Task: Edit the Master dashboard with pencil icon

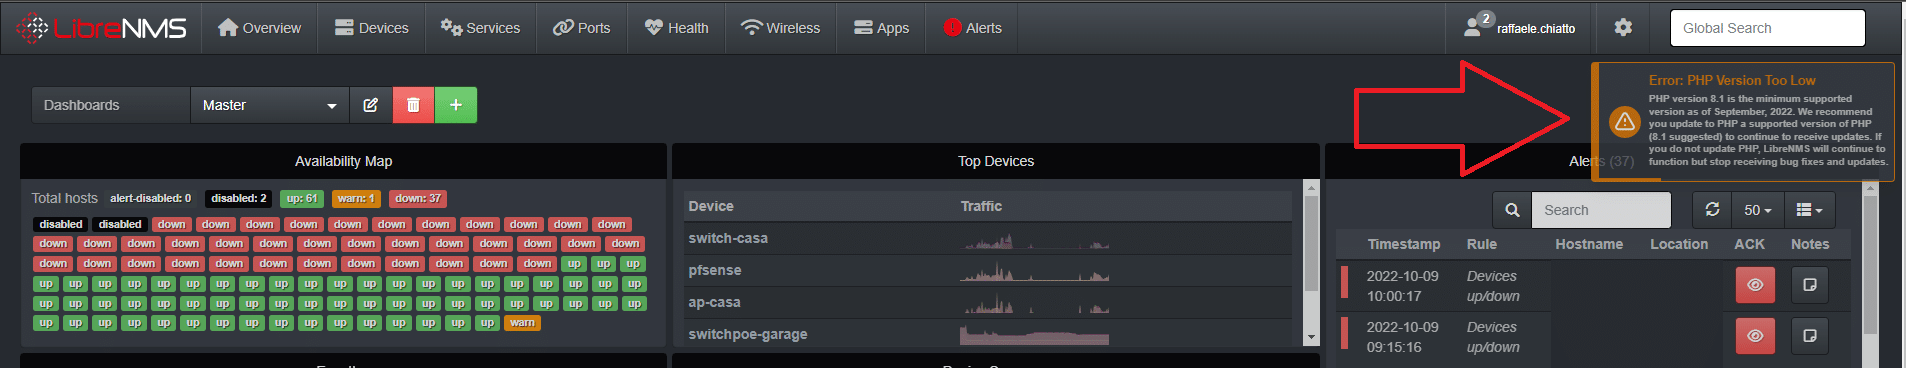Action: point(371,105)
